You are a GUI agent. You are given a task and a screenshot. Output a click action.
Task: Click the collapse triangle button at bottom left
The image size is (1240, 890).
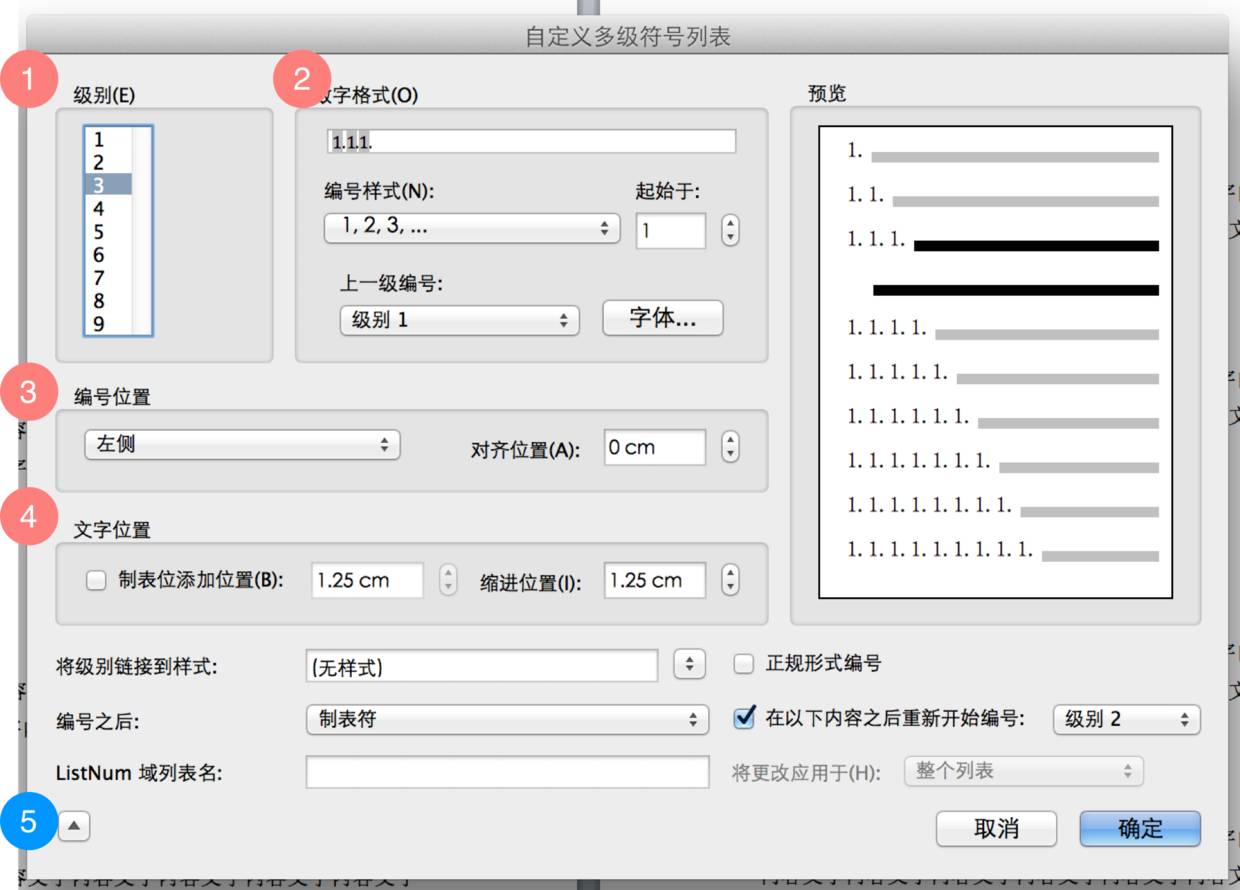coord(75,826)
